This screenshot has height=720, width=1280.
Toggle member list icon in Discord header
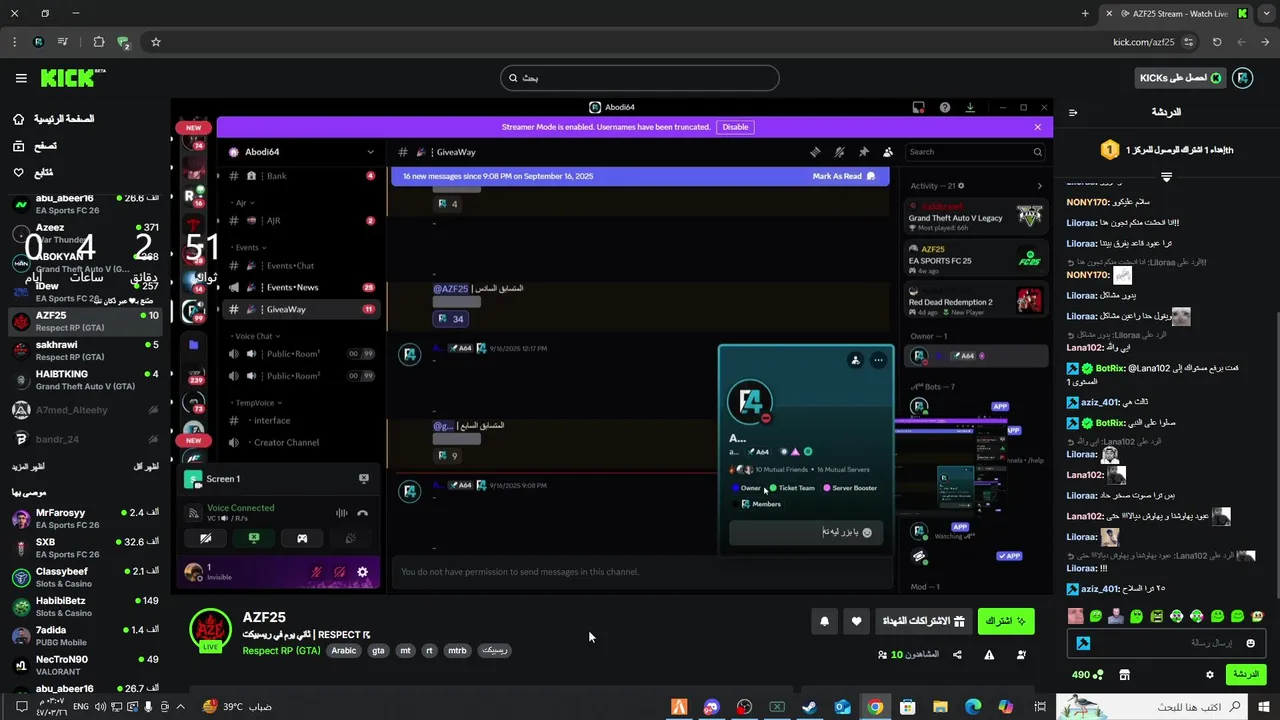click(887, 152)
